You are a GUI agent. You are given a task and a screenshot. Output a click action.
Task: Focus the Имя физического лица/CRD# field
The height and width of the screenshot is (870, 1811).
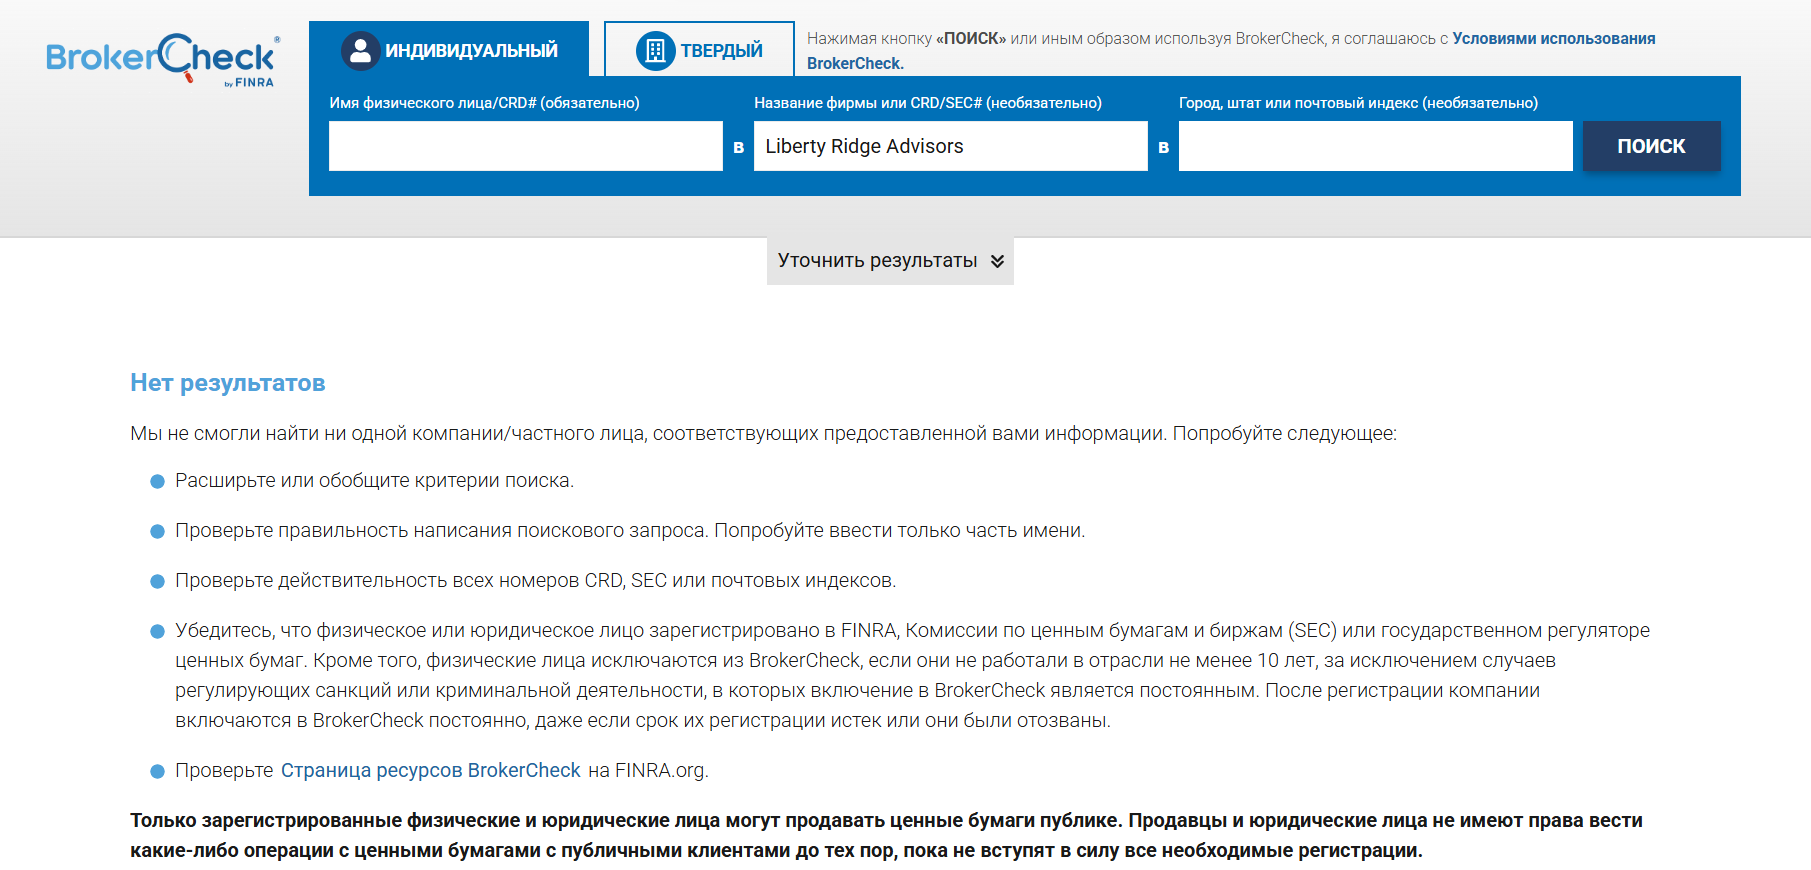(x=525, y=146)
